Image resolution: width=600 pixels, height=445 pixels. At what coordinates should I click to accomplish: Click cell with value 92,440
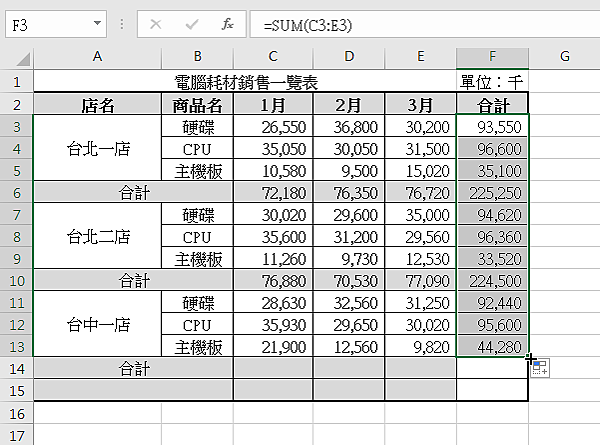point(492,302)
